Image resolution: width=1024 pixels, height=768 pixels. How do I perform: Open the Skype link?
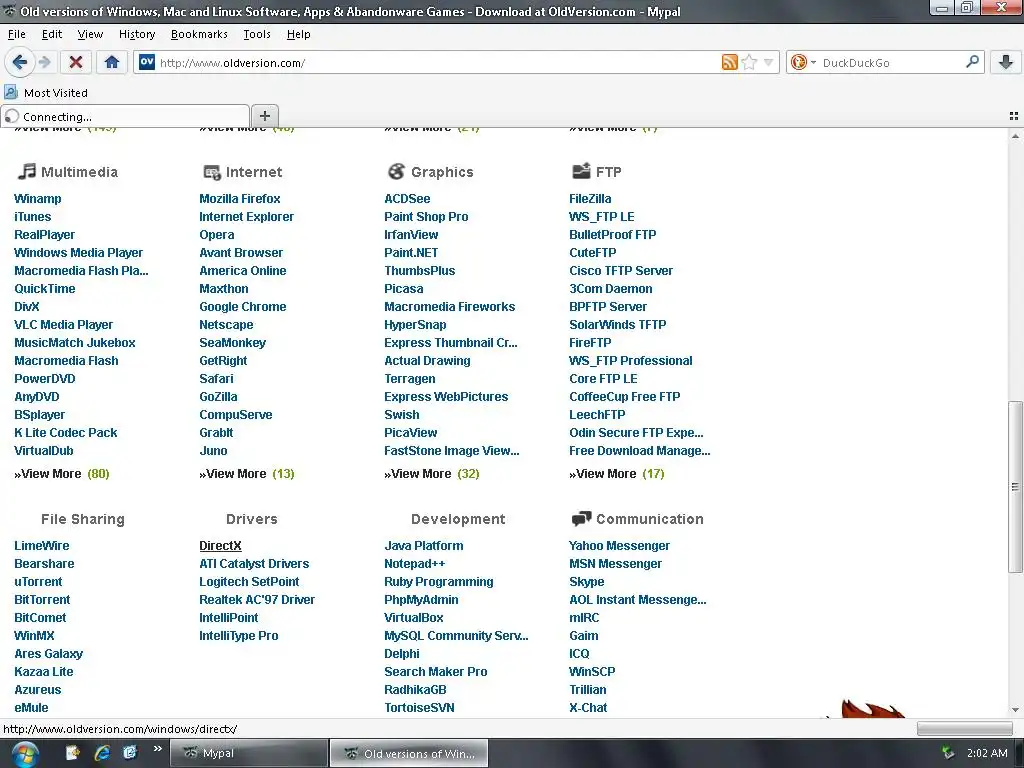tap(586, 581)
